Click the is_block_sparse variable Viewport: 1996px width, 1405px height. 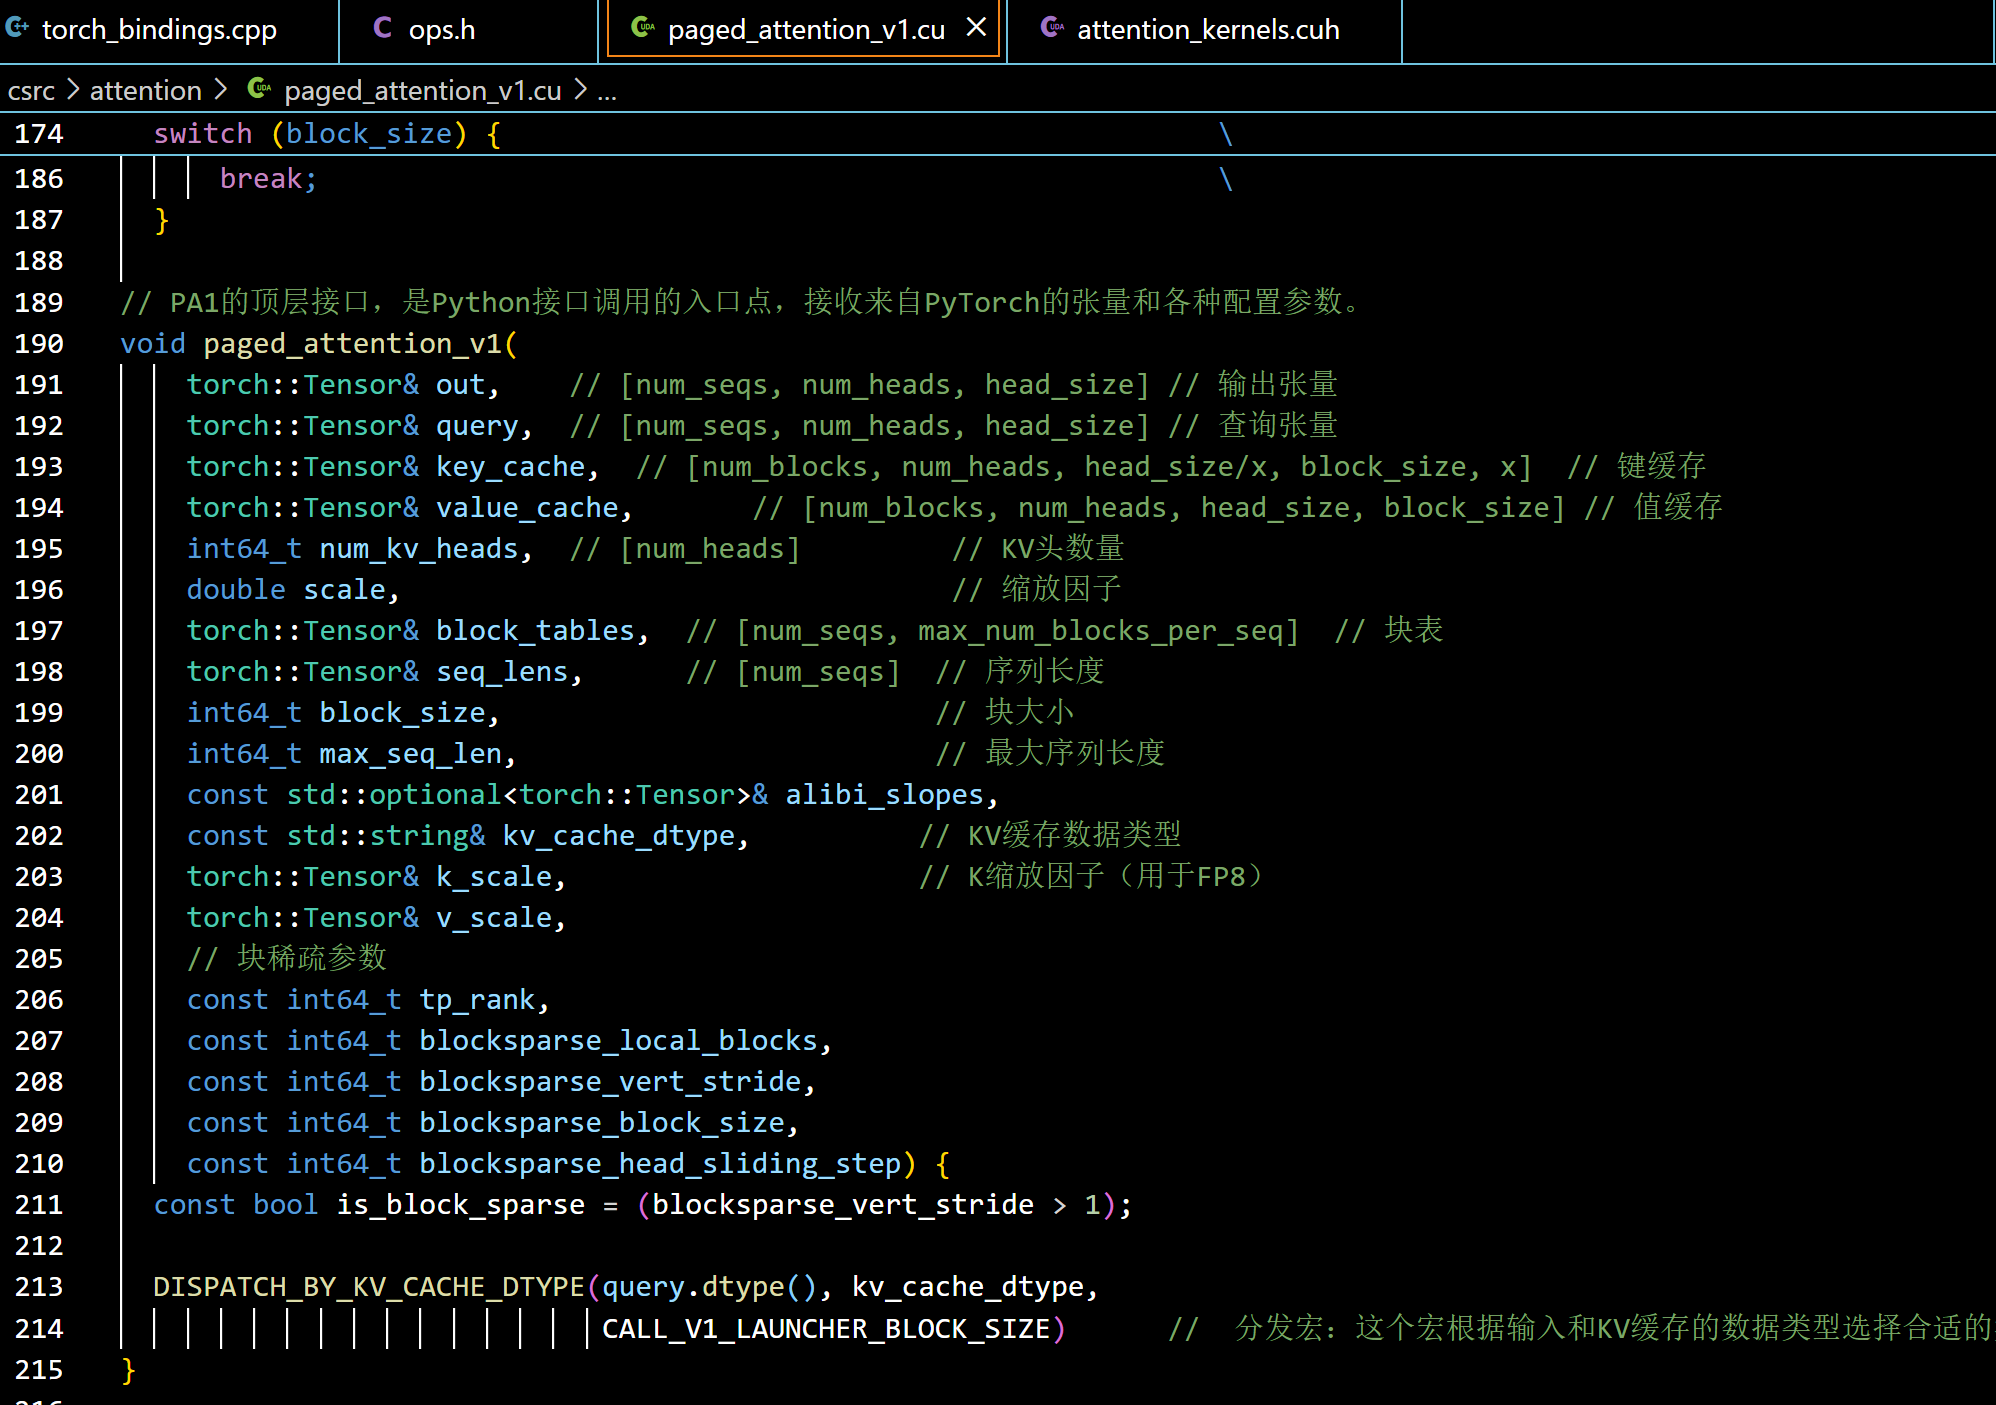460,1205
